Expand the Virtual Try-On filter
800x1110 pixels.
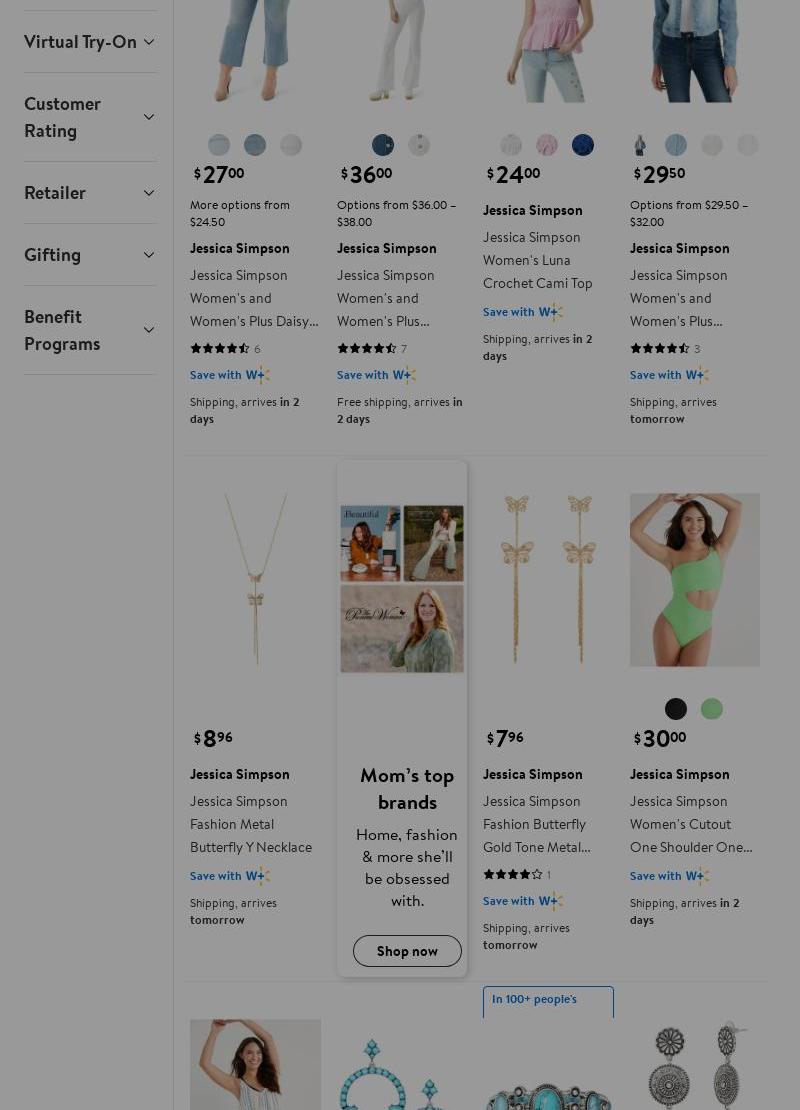click(90, 42)
